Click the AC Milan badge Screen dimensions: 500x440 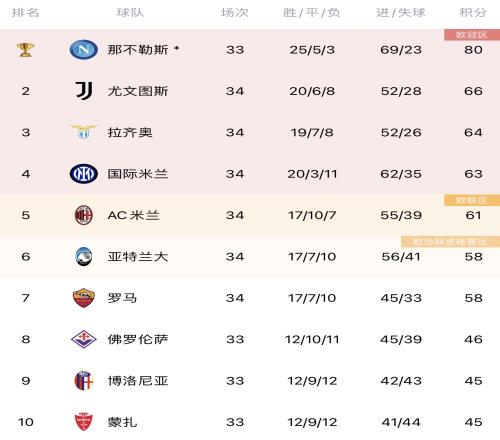(84, 215)
